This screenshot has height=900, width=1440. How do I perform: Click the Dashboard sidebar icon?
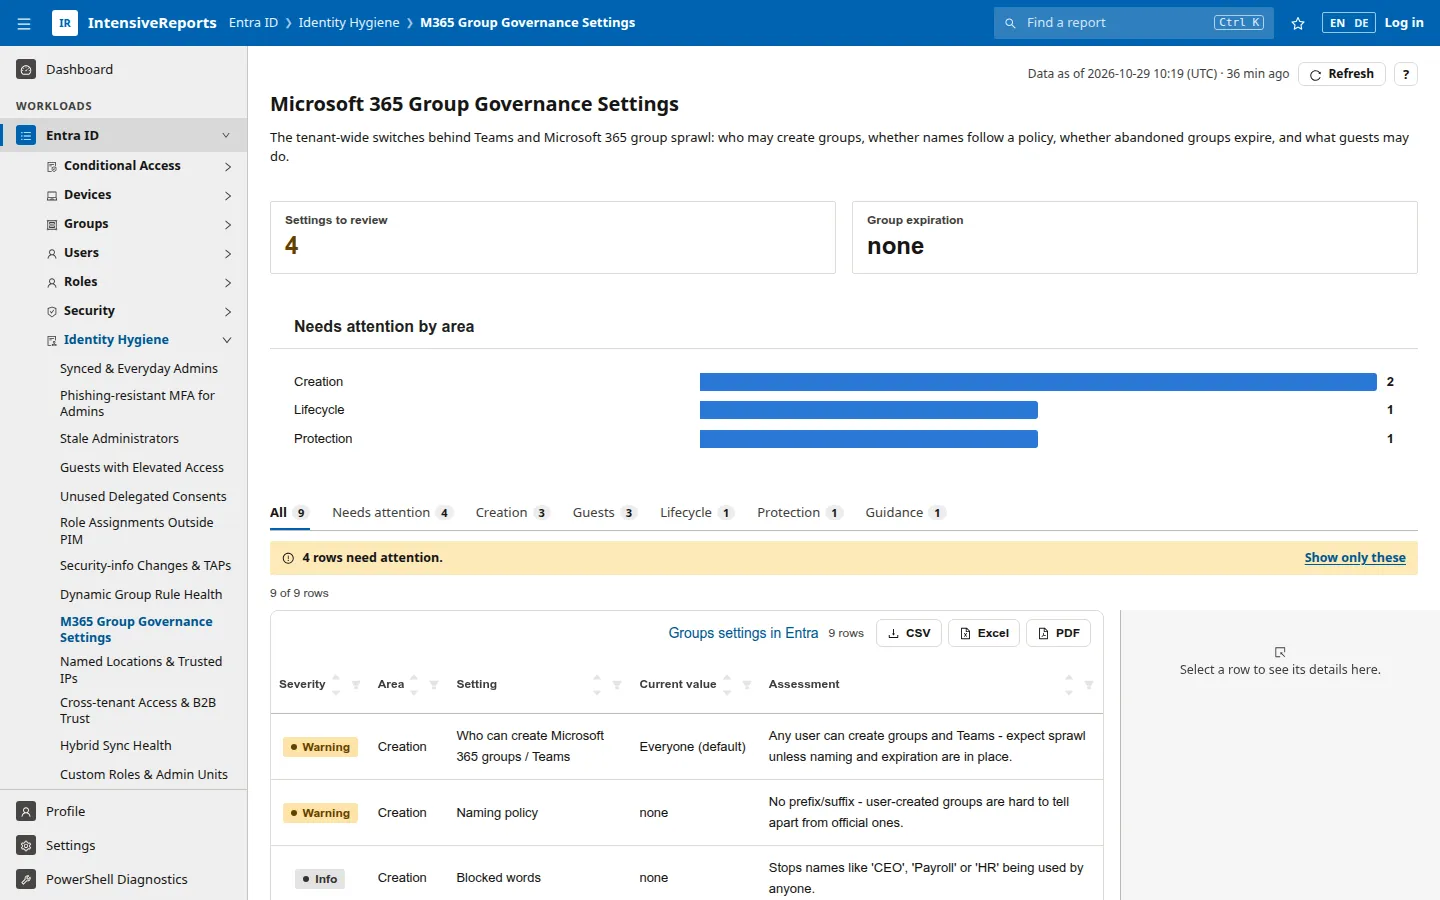click(26, 69)
